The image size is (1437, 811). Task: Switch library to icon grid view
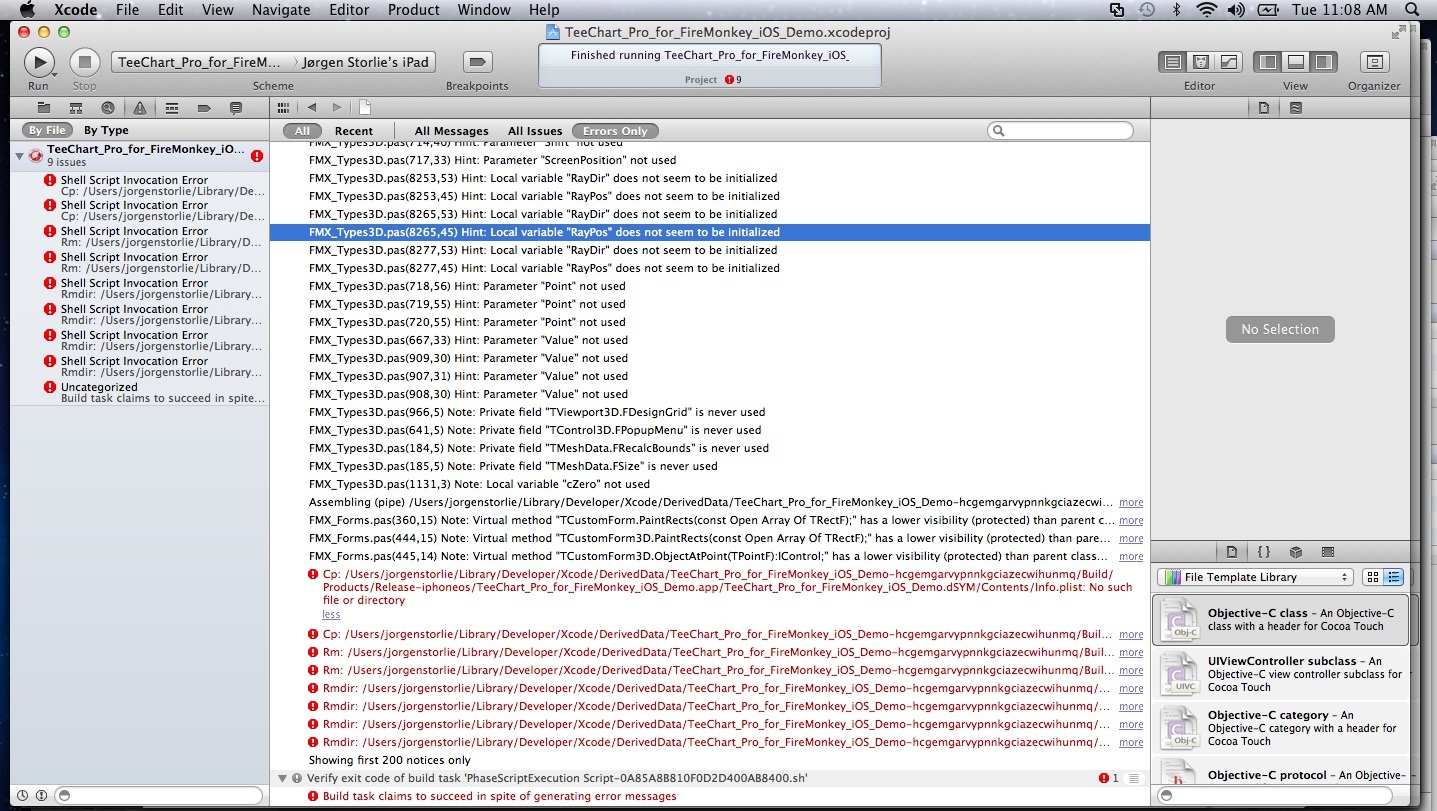tap(1373, 577)
